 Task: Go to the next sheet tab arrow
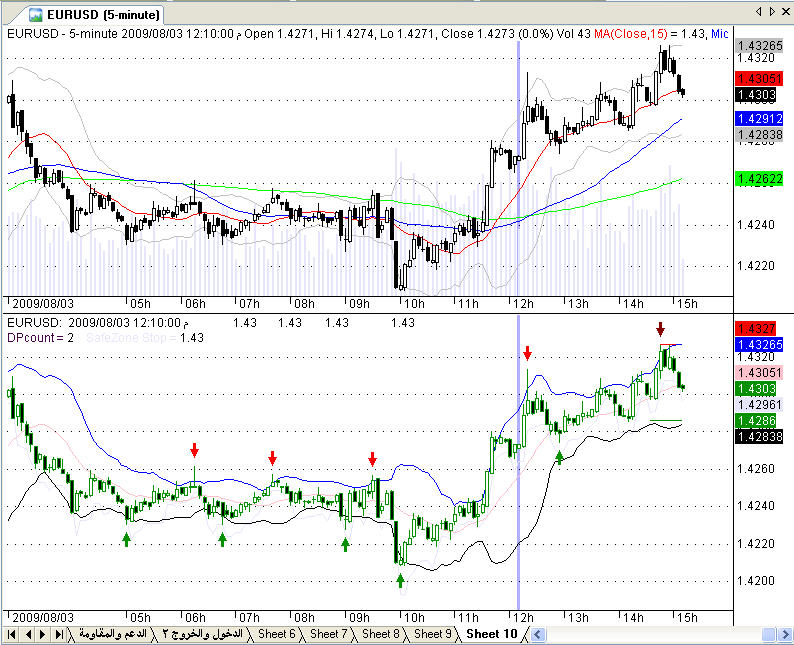43,634
